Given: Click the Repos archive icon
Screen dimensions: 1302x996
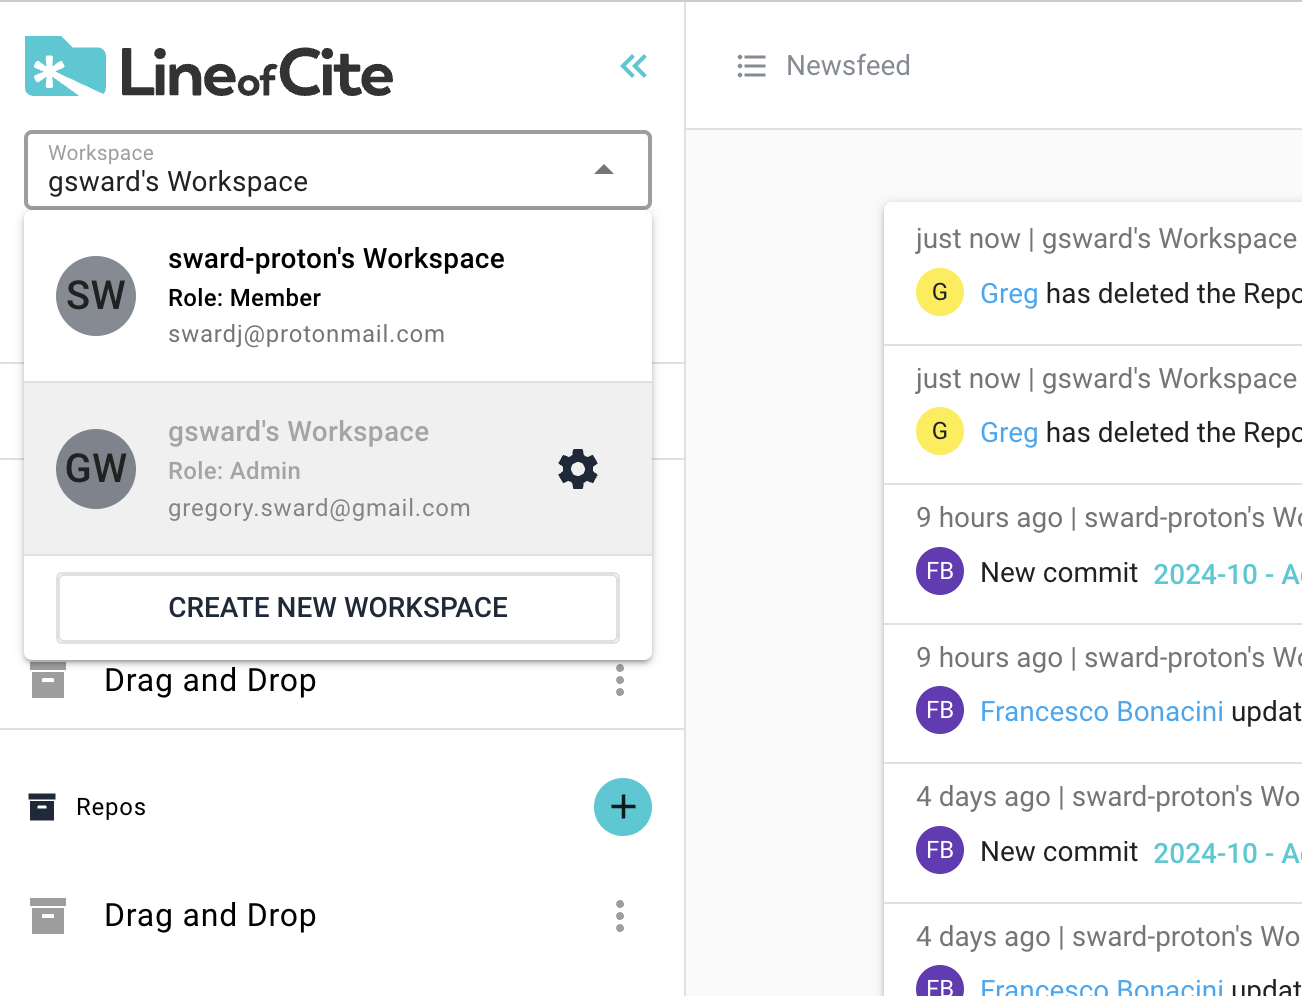Looking at the screenshot, I should 42,807.
